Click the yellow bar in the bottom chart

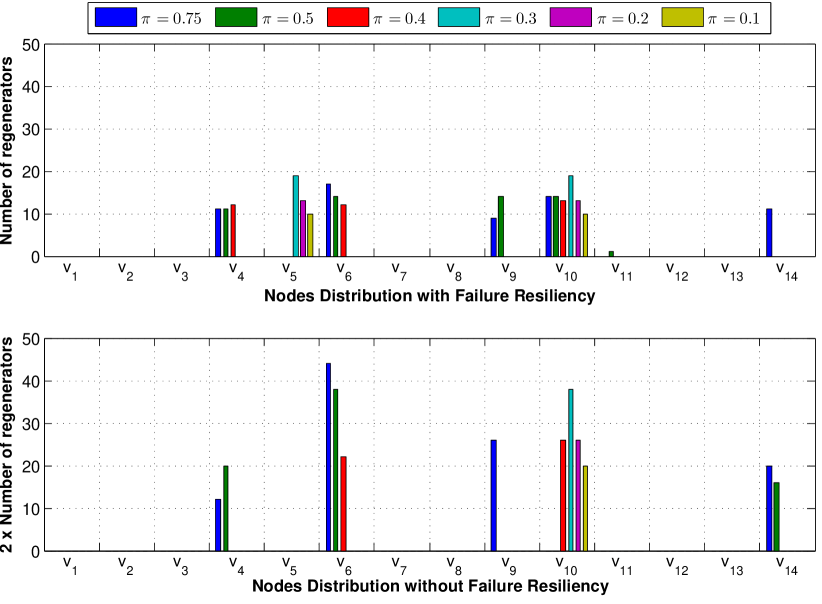585,508
